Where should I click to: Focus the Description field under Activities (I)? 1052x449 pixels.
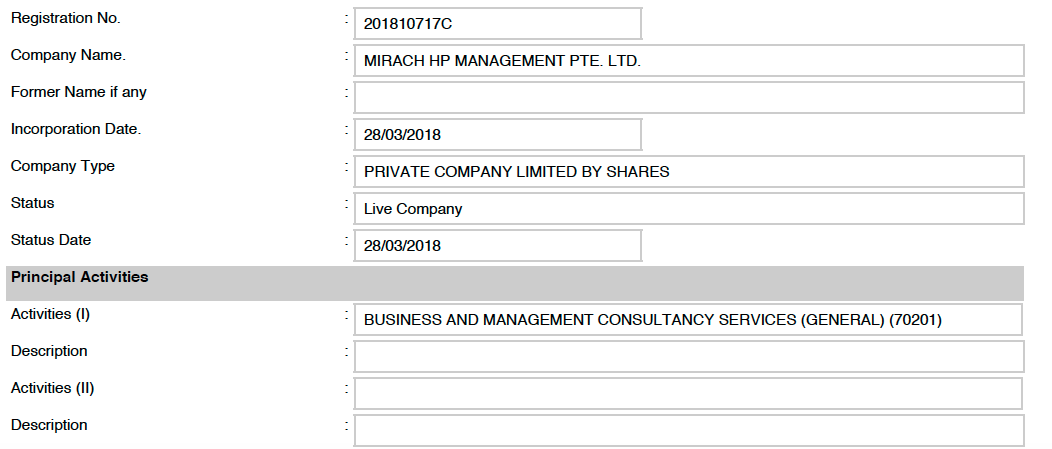tap(688, 356)
